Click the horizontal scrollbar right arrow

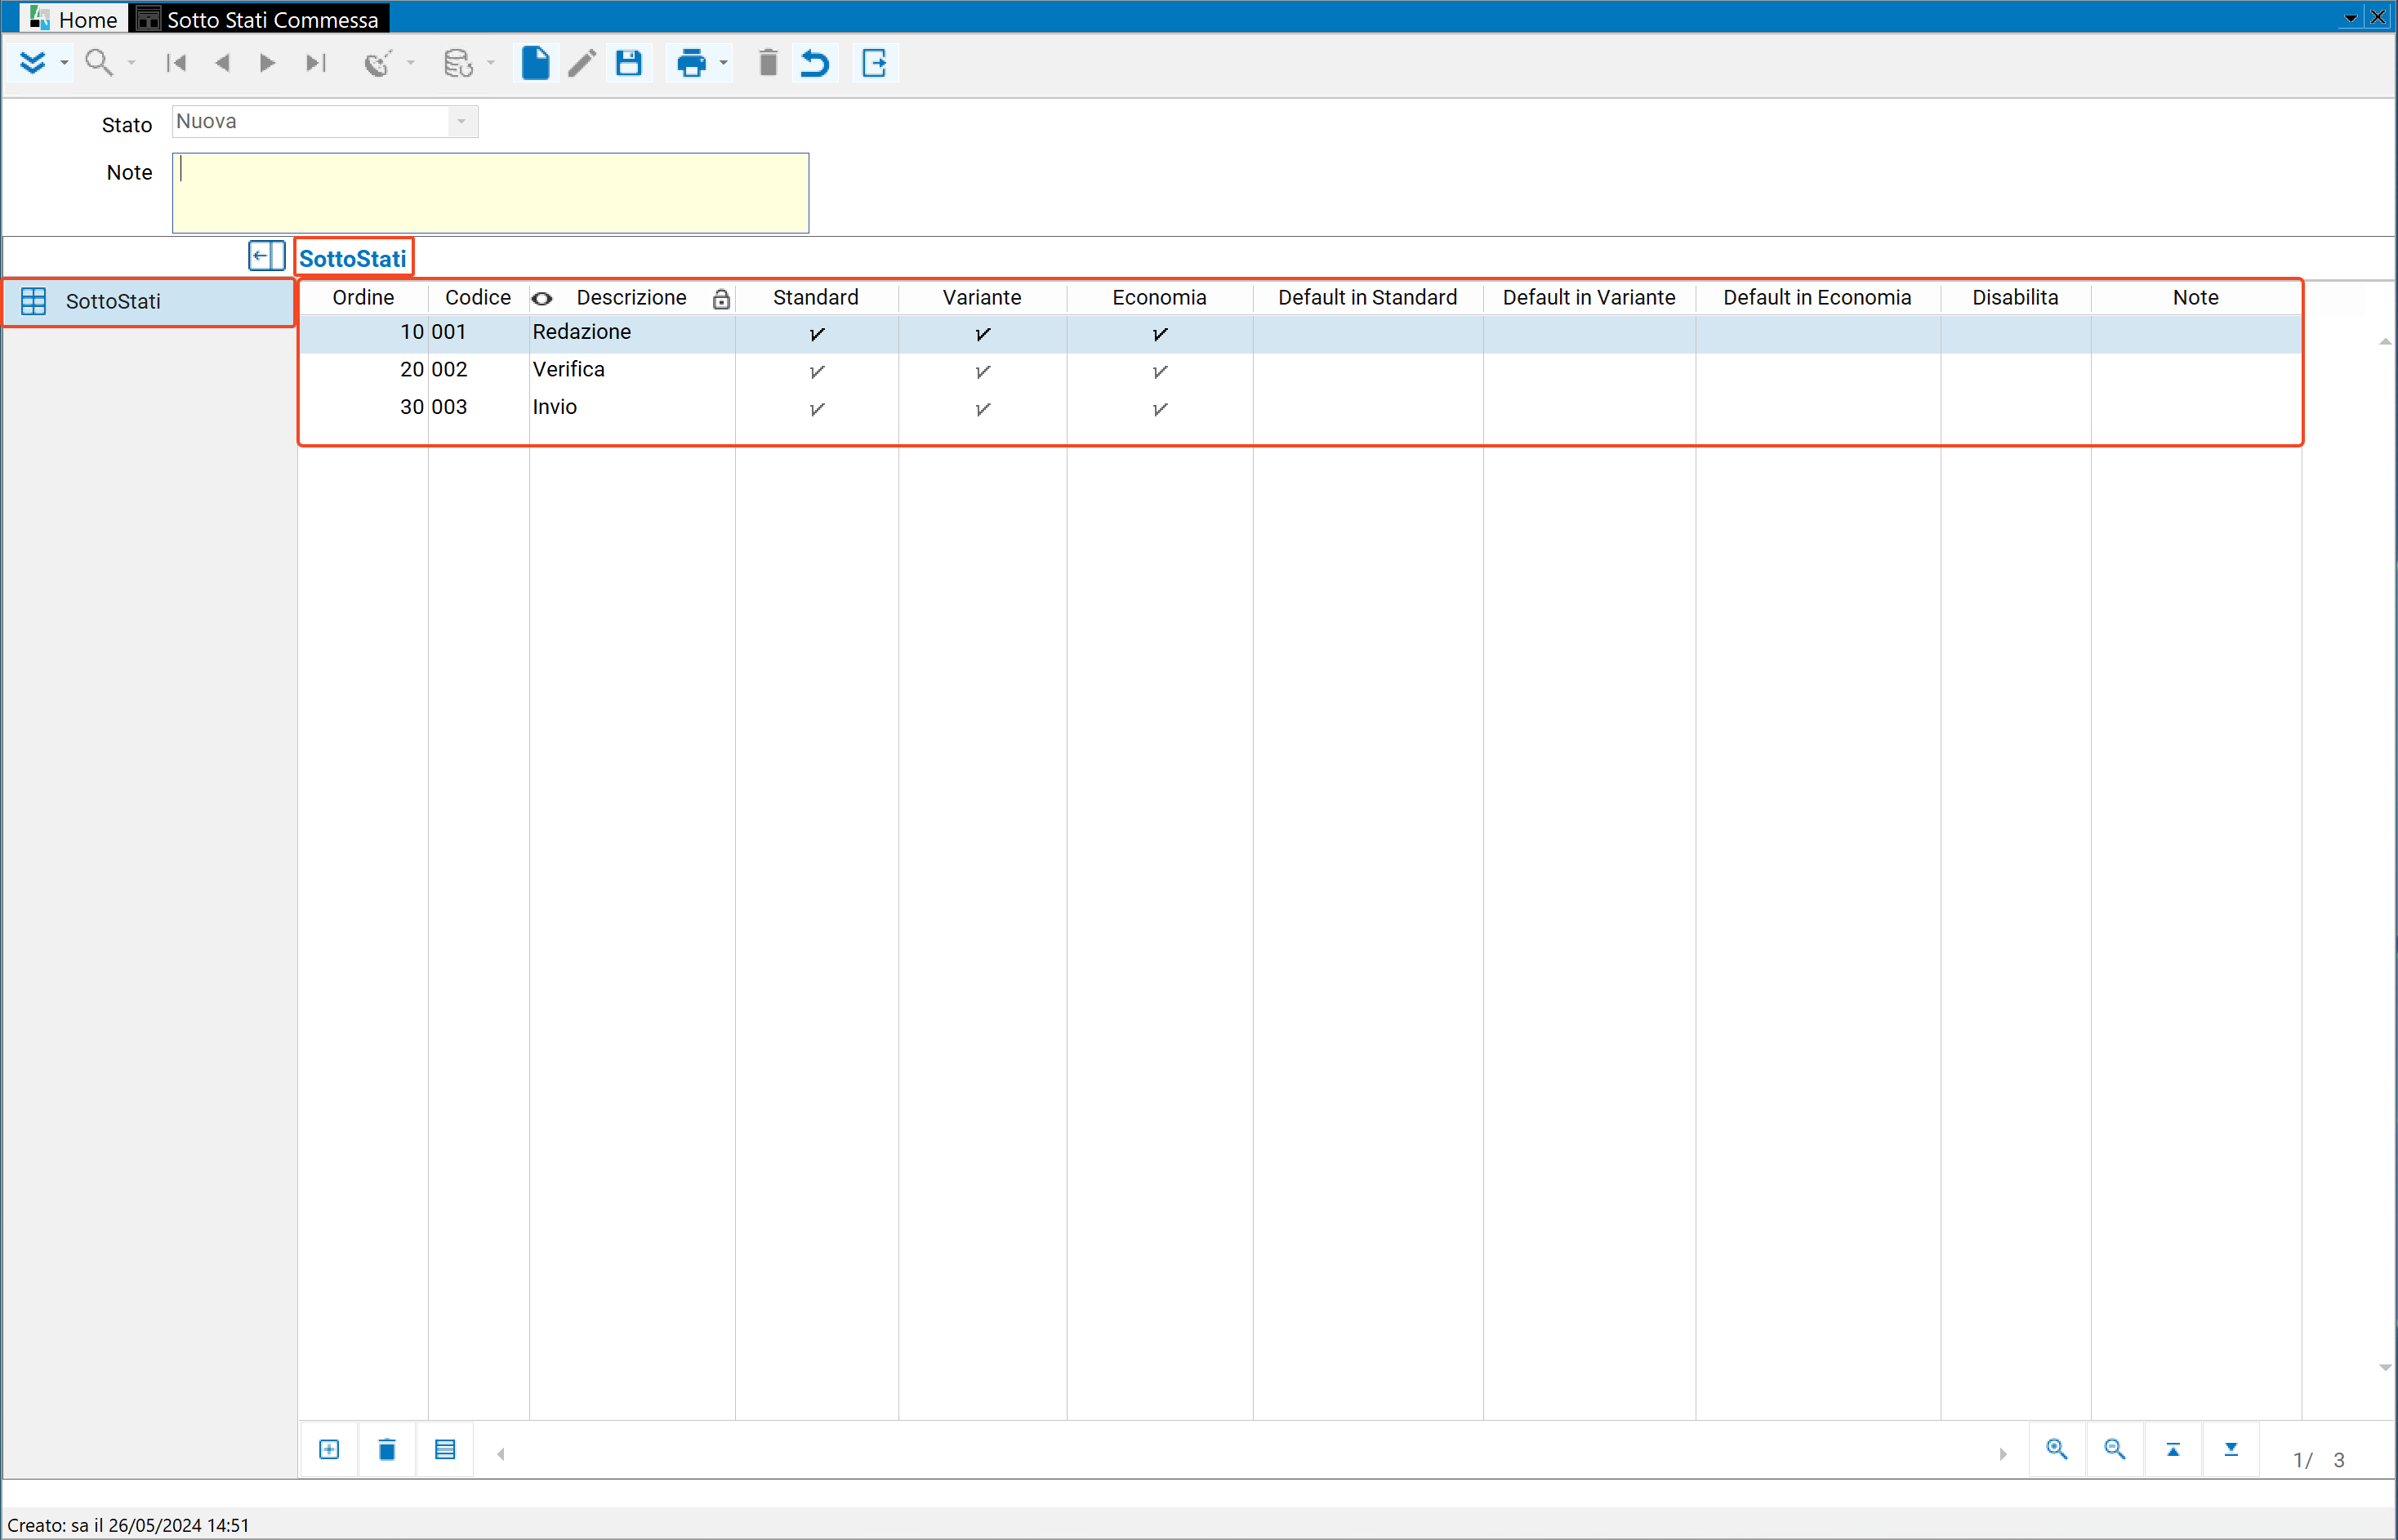2003,1454
